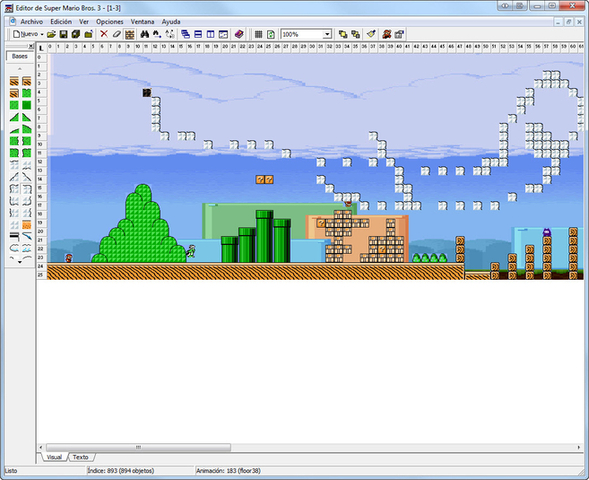The image size is (589, 480).
Task: Open the Ver menu
Action: click(84, 22)
